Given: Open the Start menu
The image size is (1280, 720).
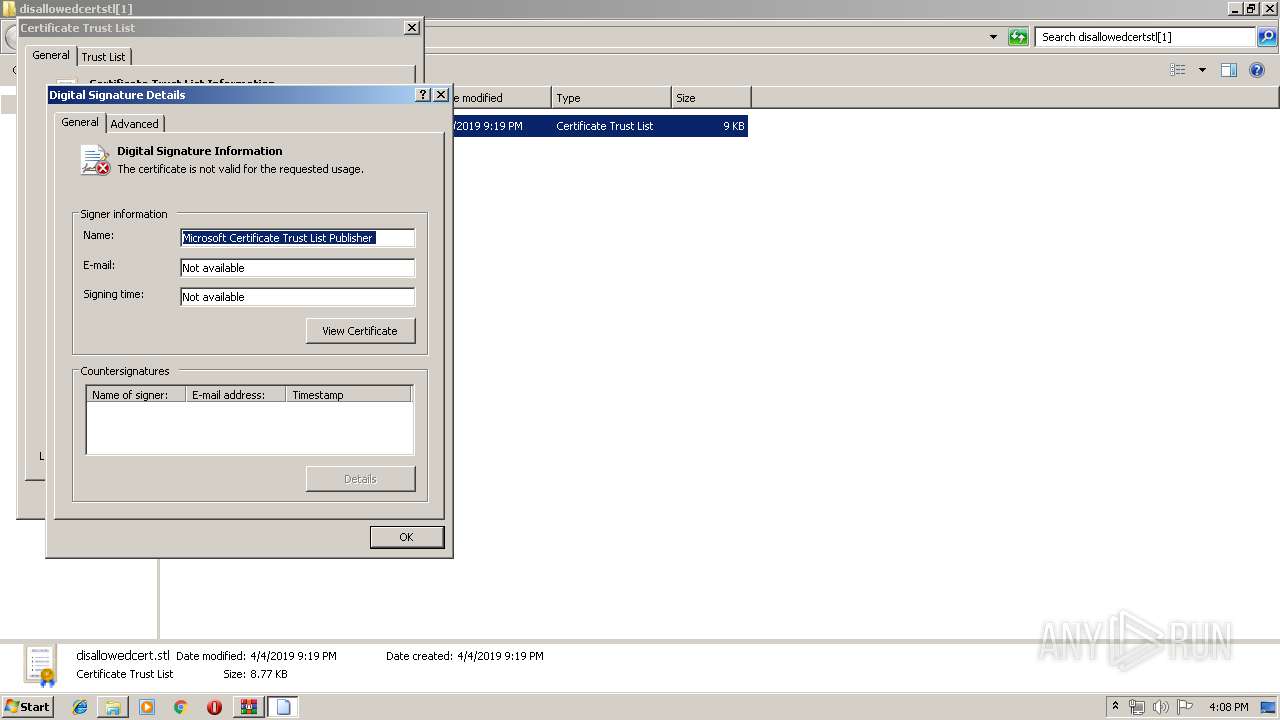Looking at the screenshot, I should 27,706.
